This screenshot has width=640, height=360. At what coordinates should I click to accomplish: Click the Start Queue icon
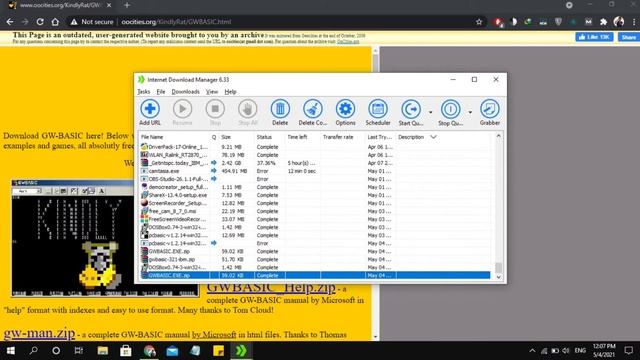pos(411,112)
